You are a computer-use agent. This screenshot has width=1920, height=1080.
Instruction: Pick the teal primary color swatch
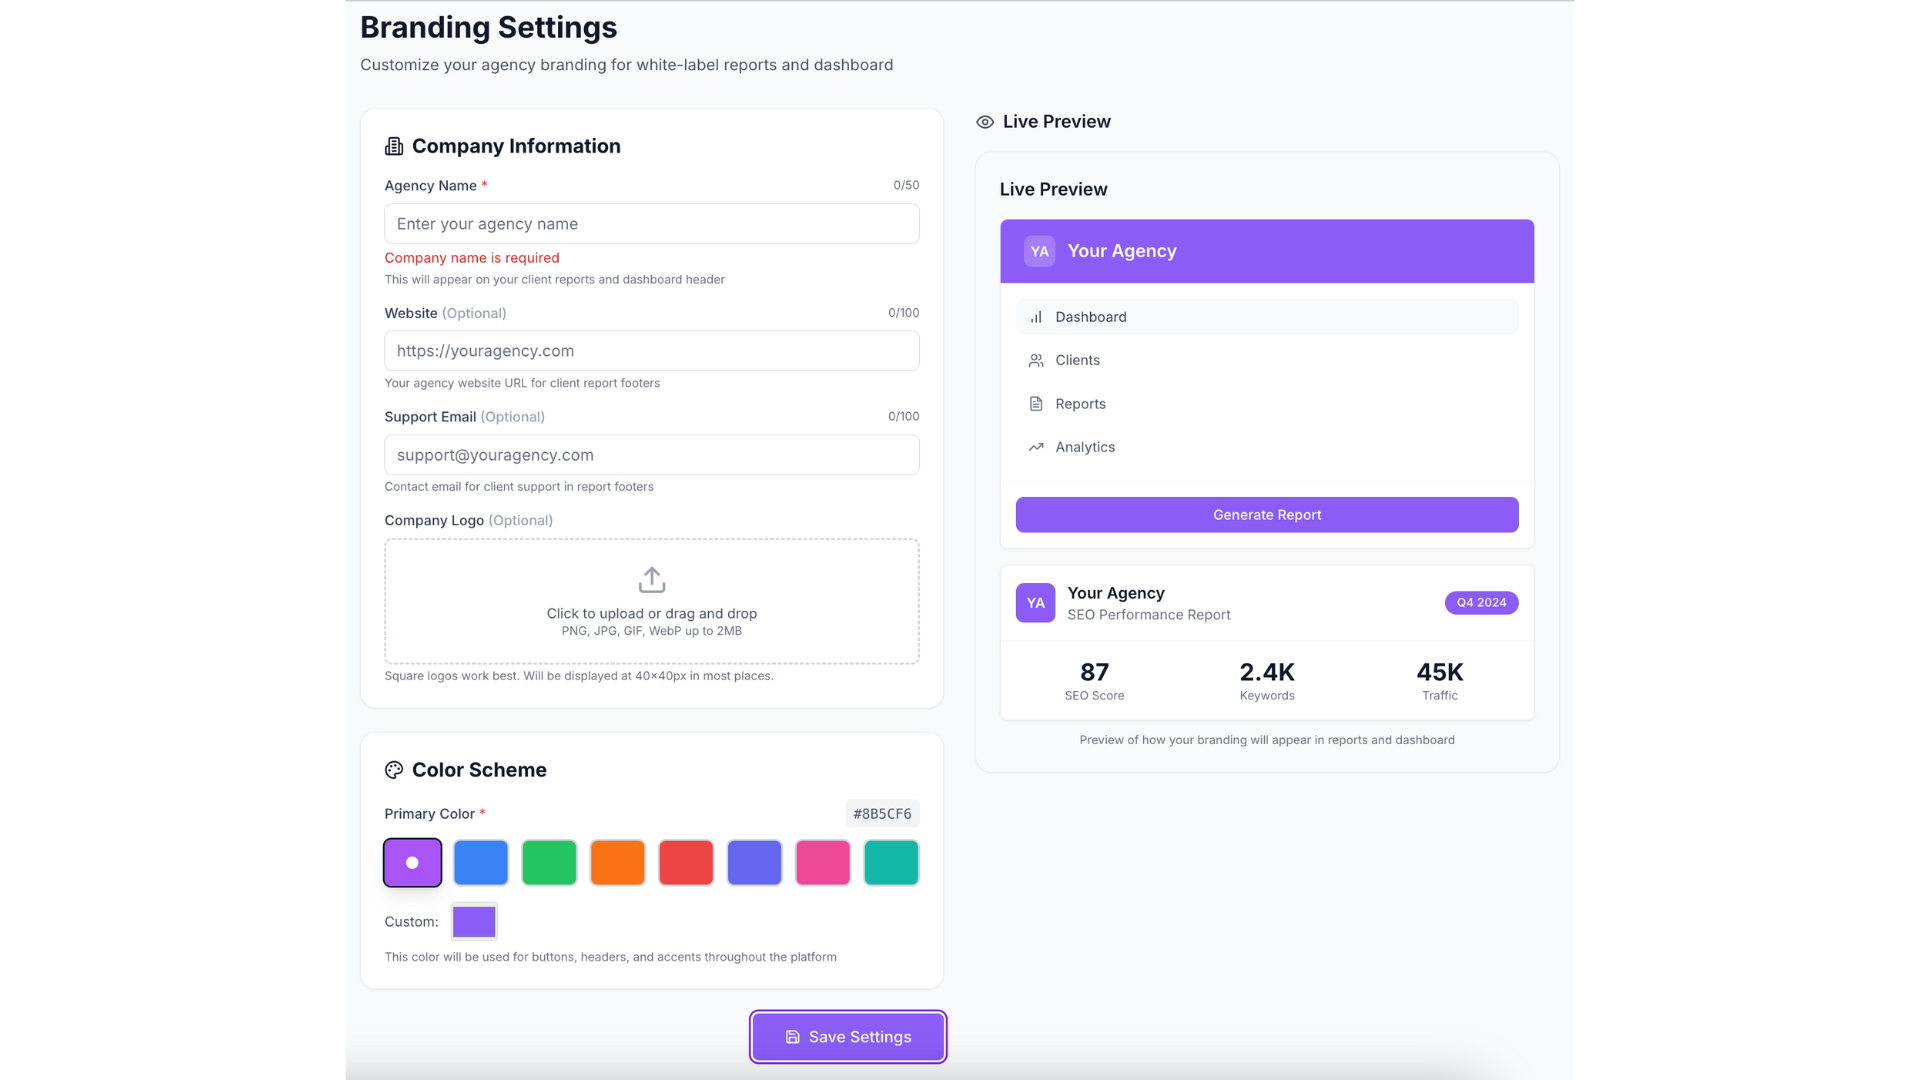point(891,863)
